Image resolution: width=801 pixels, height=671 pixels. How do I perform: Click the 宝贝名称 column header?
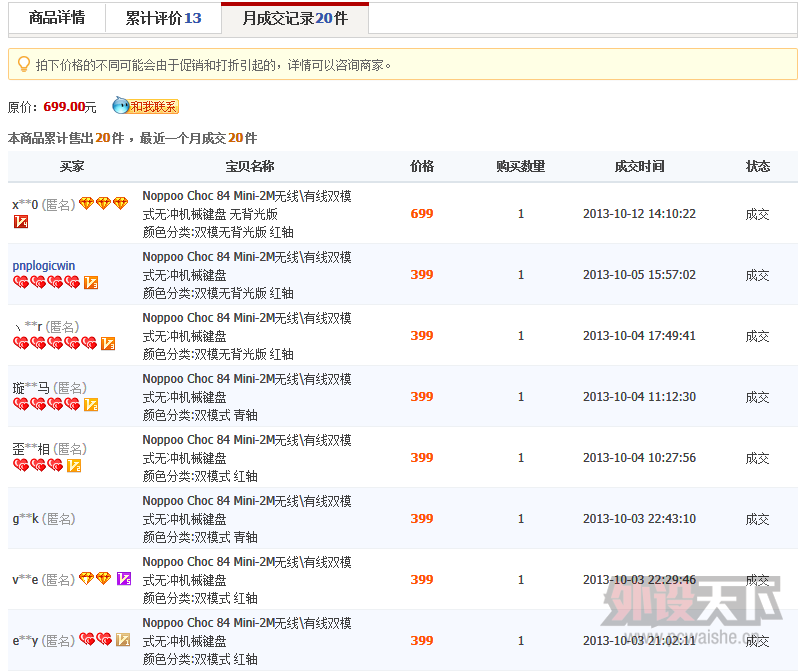click(x=250, y=166)
